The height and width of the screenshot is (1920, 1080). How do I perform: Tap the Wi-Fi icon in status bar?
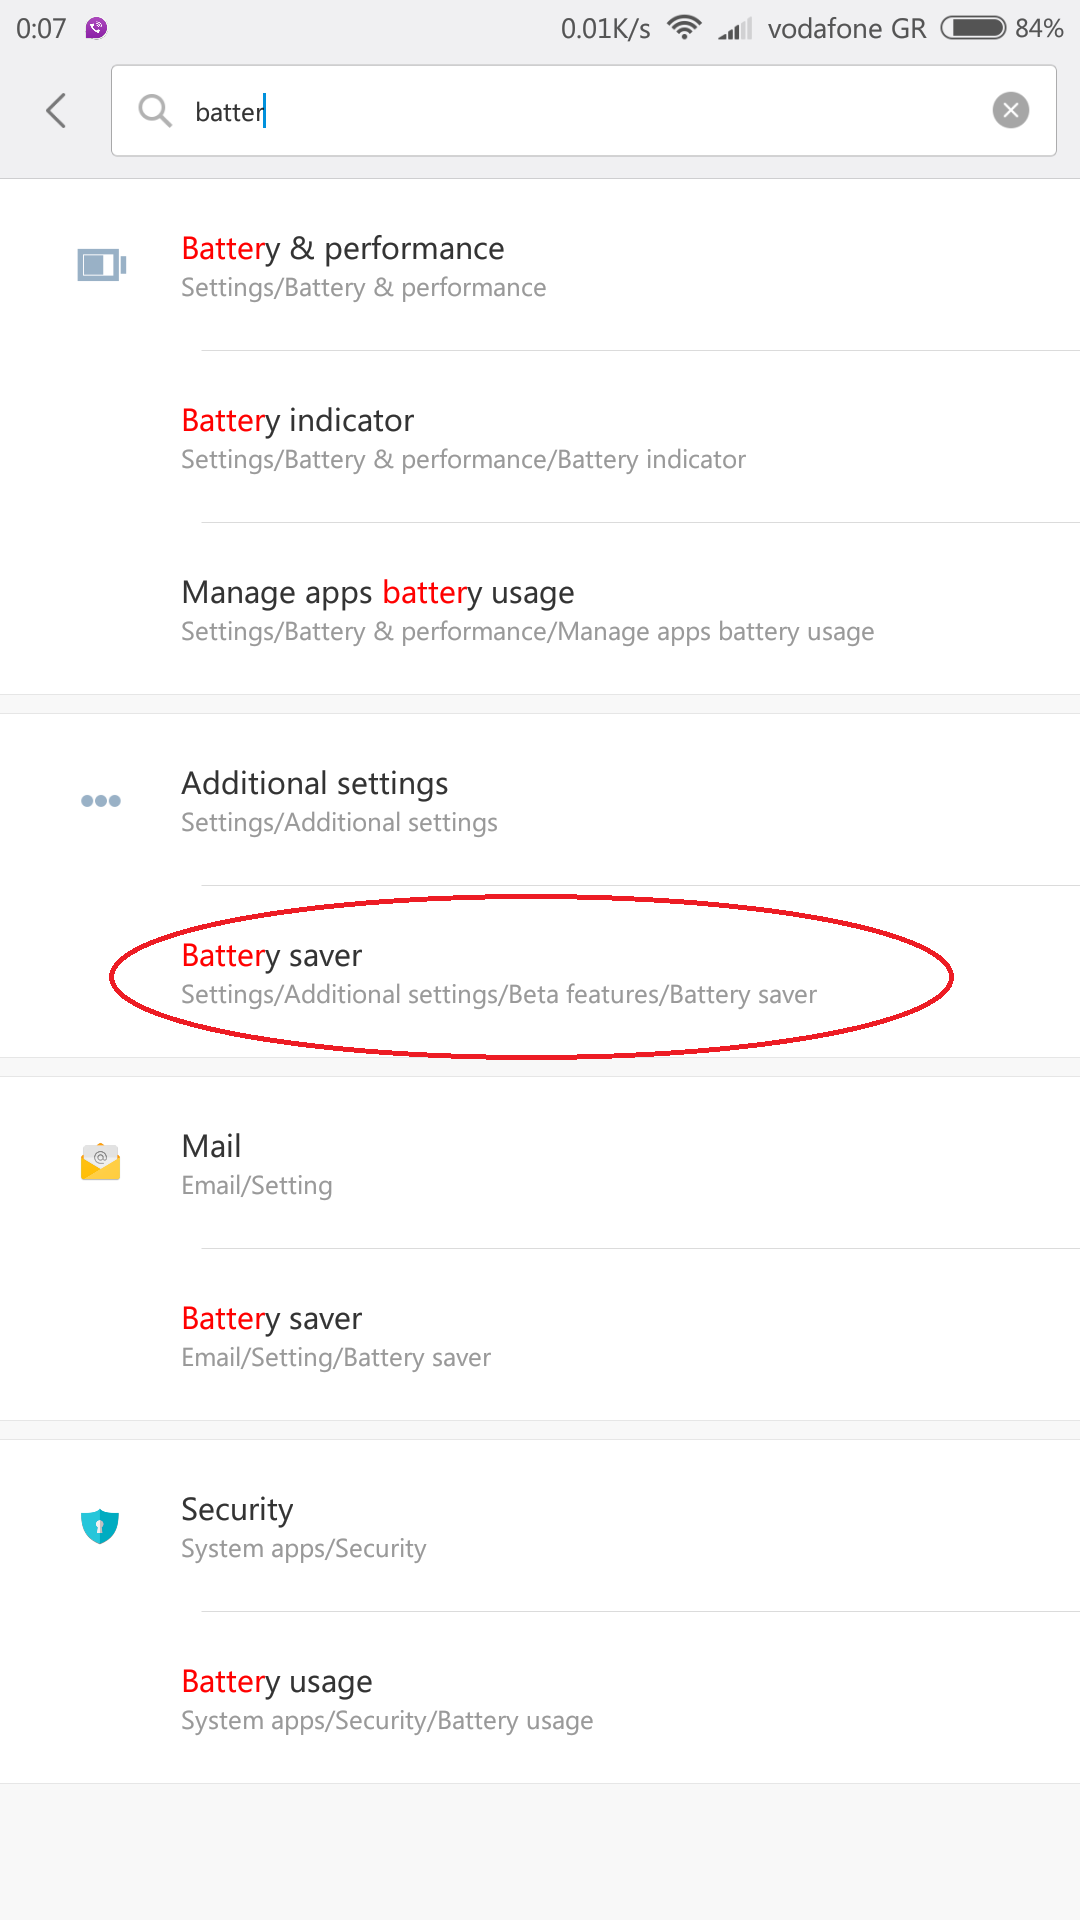pyautogui.click(x=684, y=28)
